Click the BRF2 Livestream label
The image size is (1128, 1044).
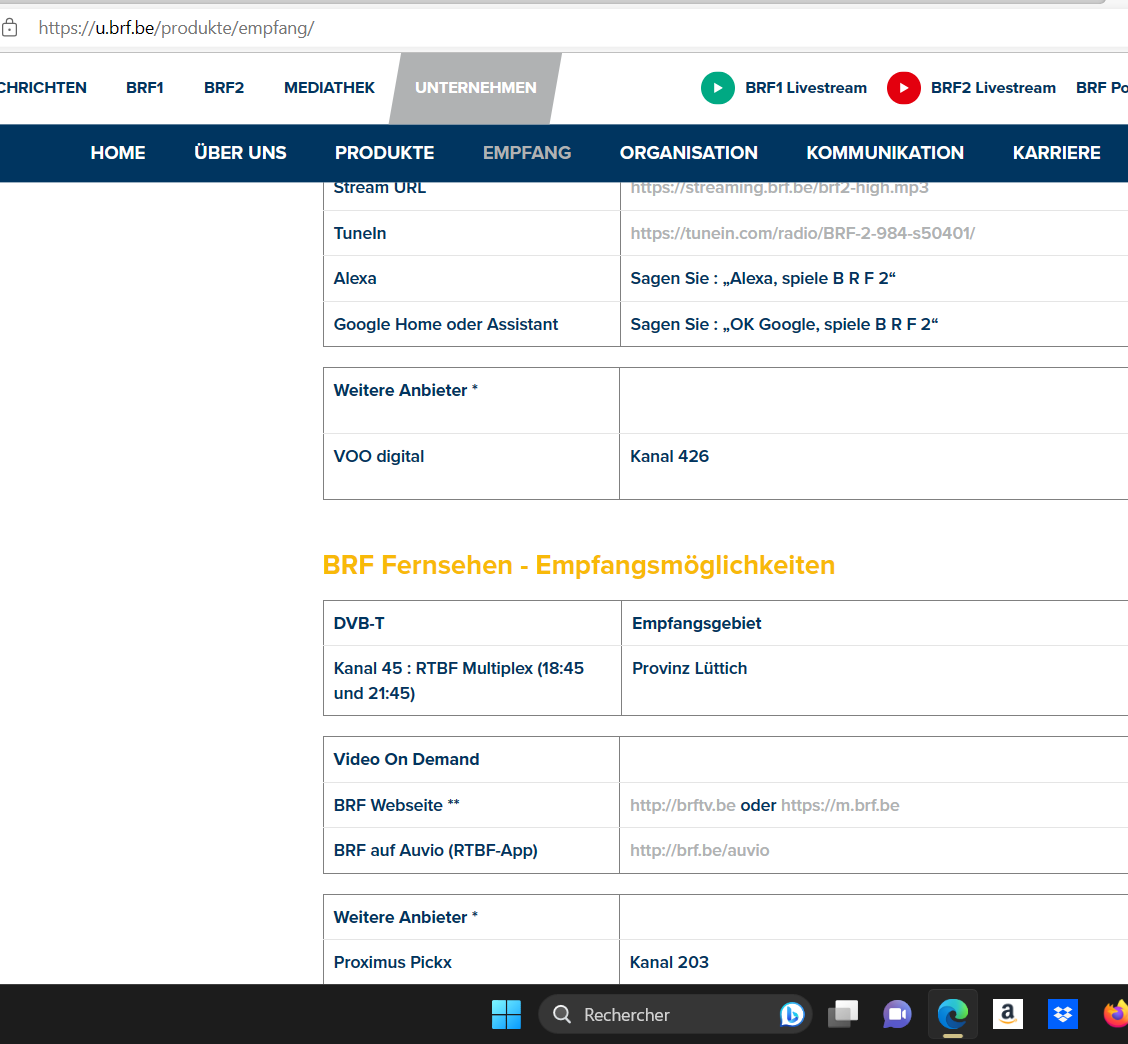point(993,88)
